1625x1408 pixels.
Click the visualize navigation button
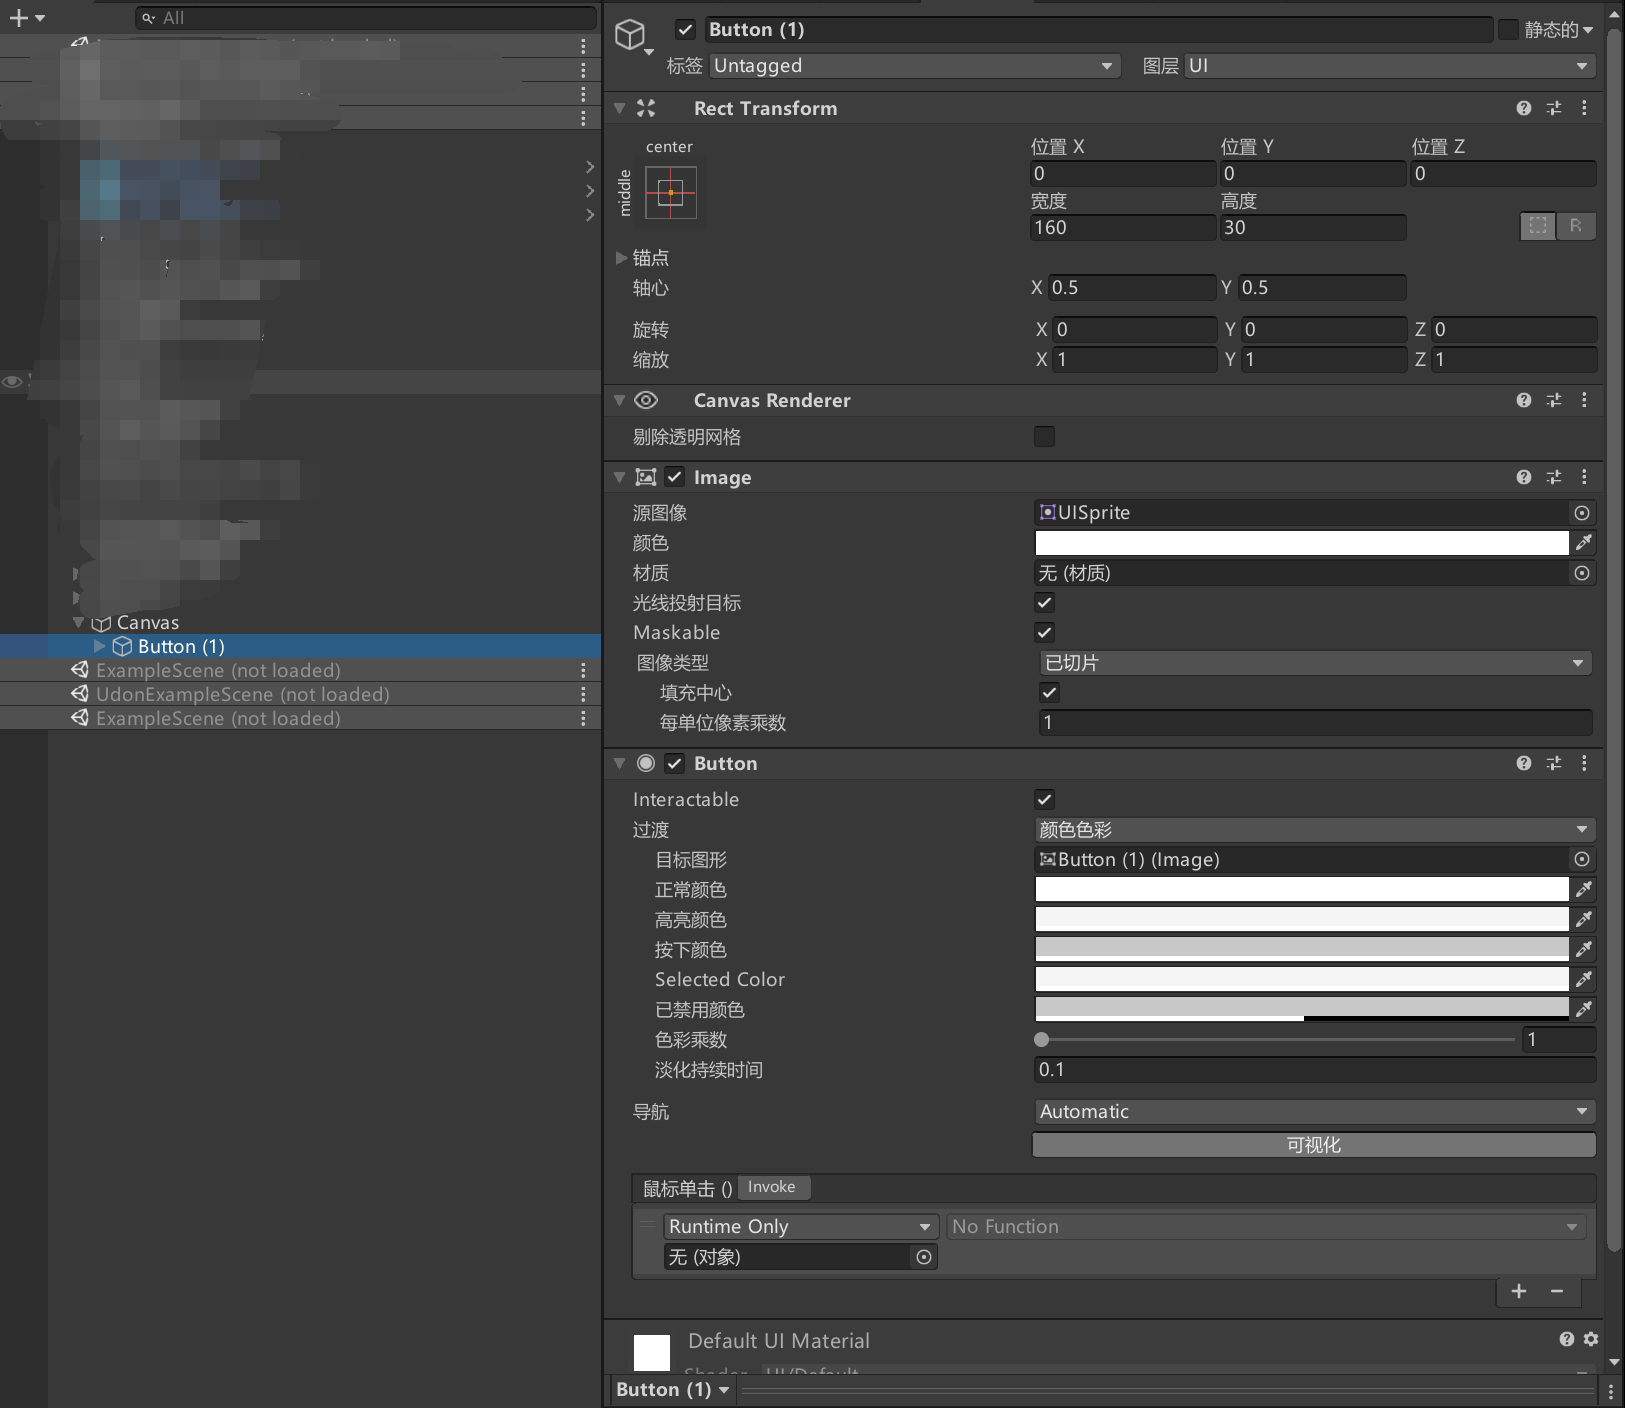coord(1314,1145)
